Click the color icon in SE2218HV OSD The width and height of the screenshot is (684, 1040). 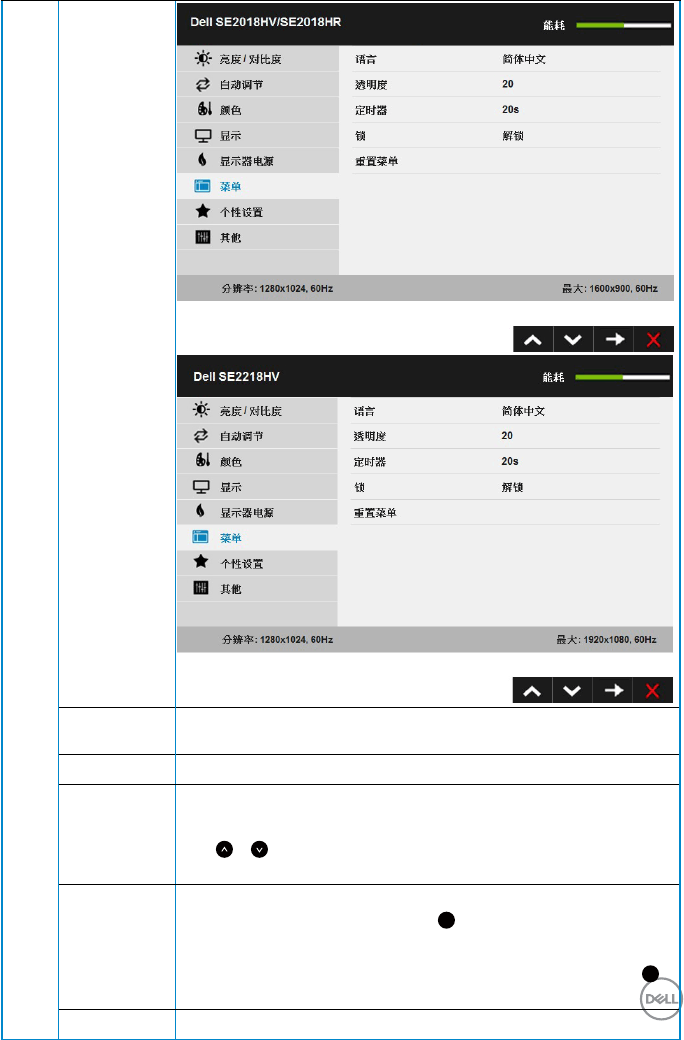204,461
